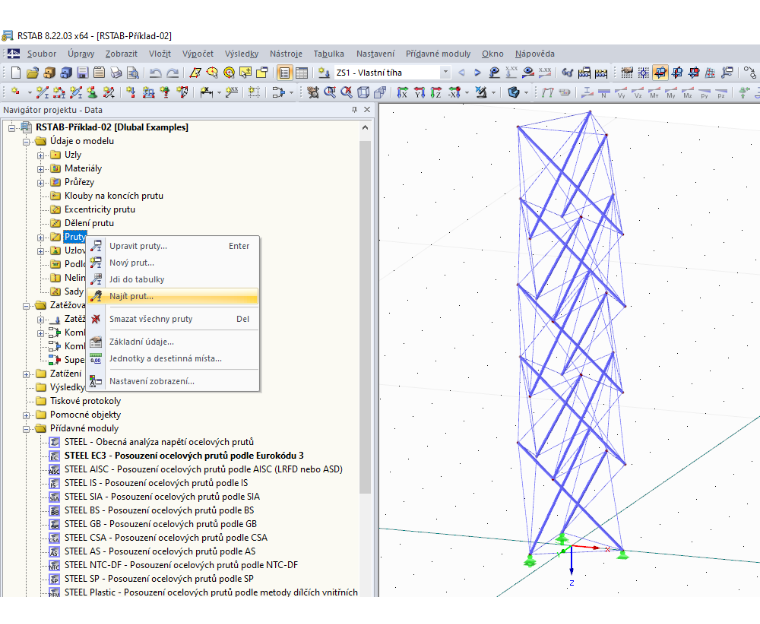Click the view in Z direction icon
The height and width of the screenshot is (624, 760).
click(436, 92)
